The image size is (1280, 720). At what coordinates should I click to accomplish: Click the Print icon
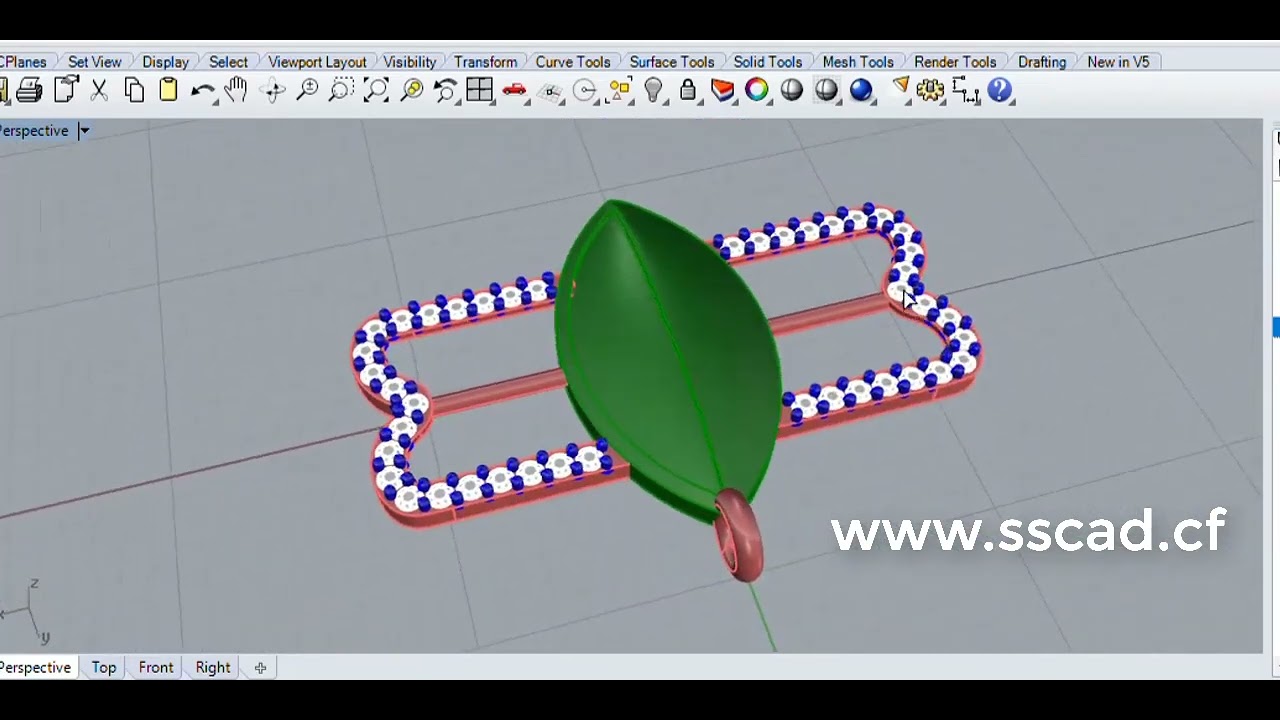click(x=29, y=91)
